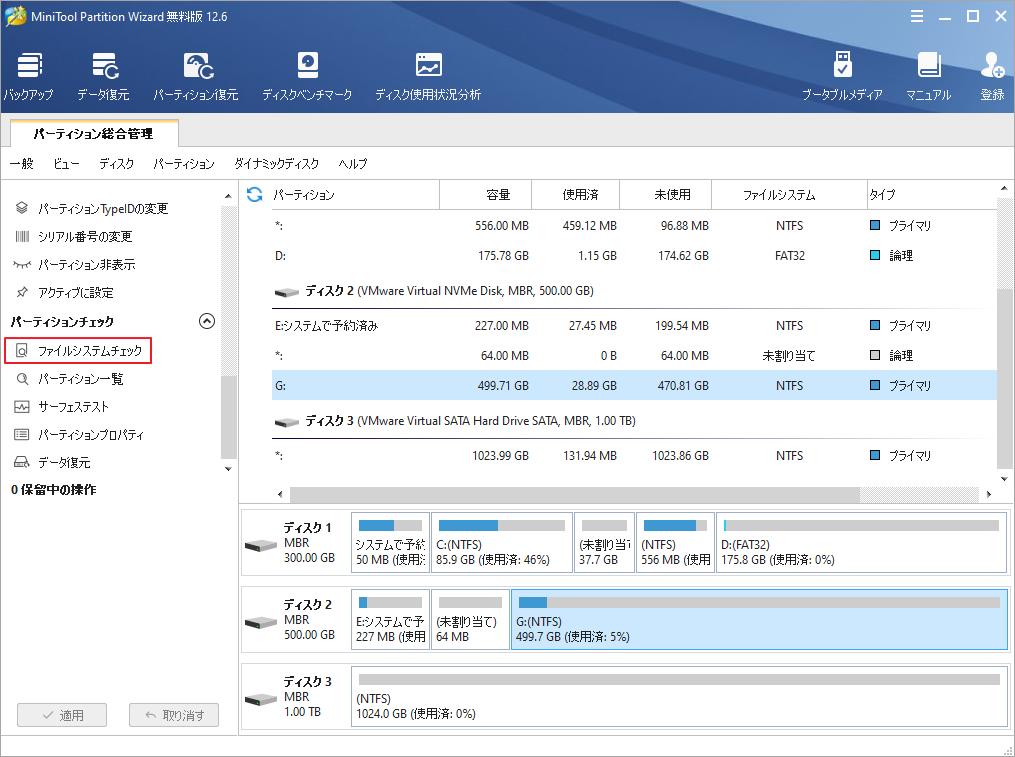Sort by 使用済 column header
This screenshot has width=1015, height=757.
(575, 194)
